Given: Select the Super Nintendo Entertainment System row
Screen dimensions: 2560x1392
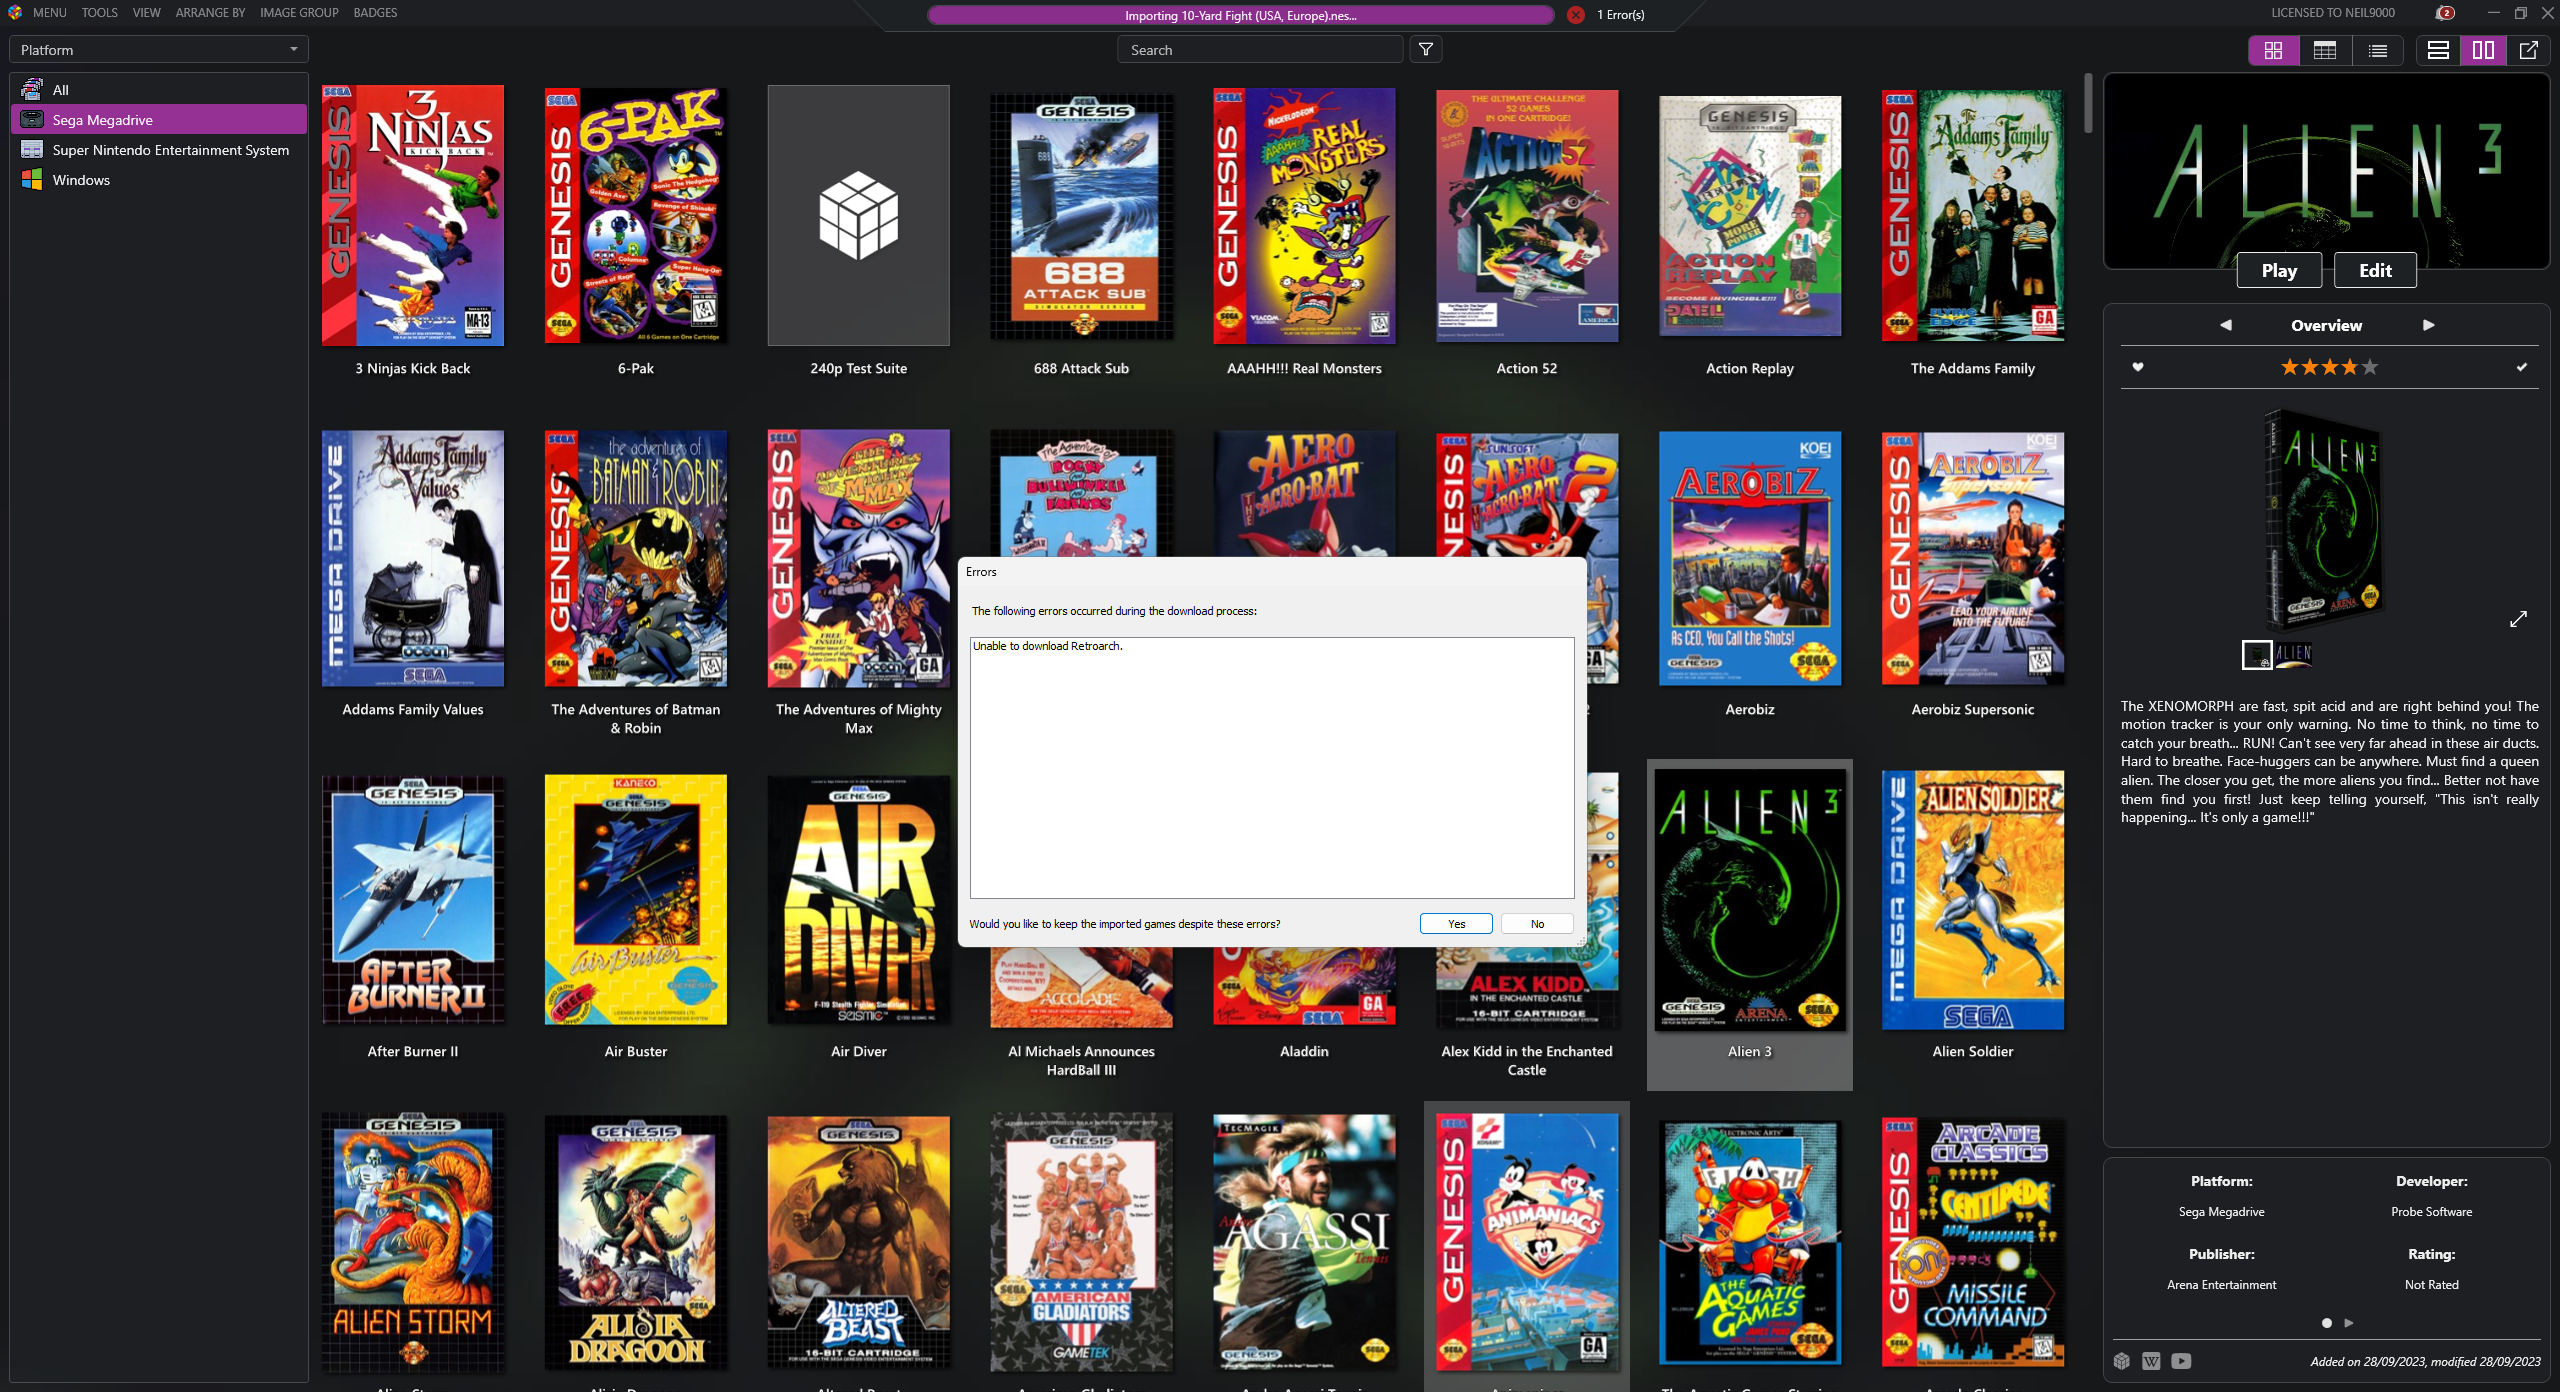Looking at the screenshot, I should tap(159, 150).
